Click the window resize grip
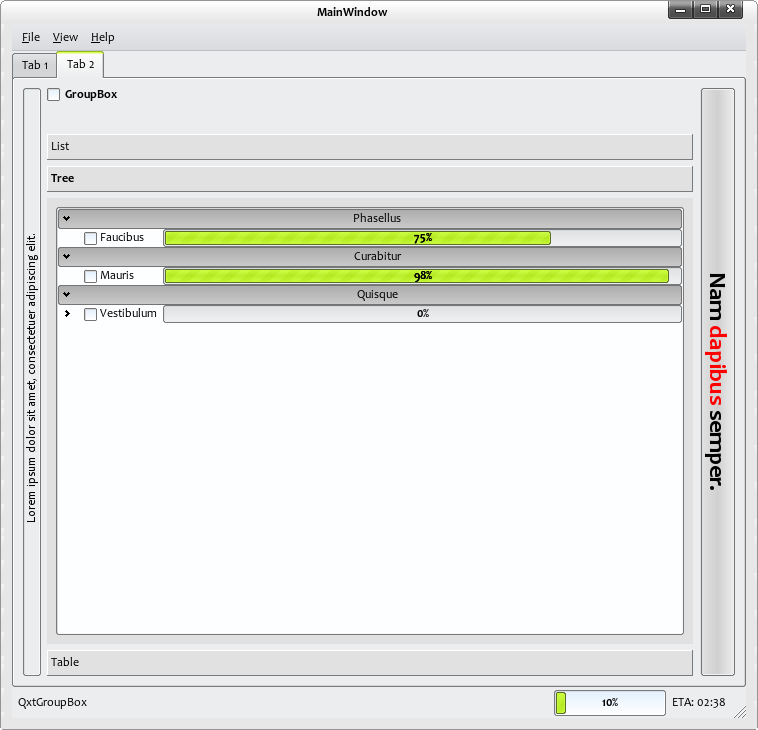This screenshot has width=758, height=730. (740, 712)
